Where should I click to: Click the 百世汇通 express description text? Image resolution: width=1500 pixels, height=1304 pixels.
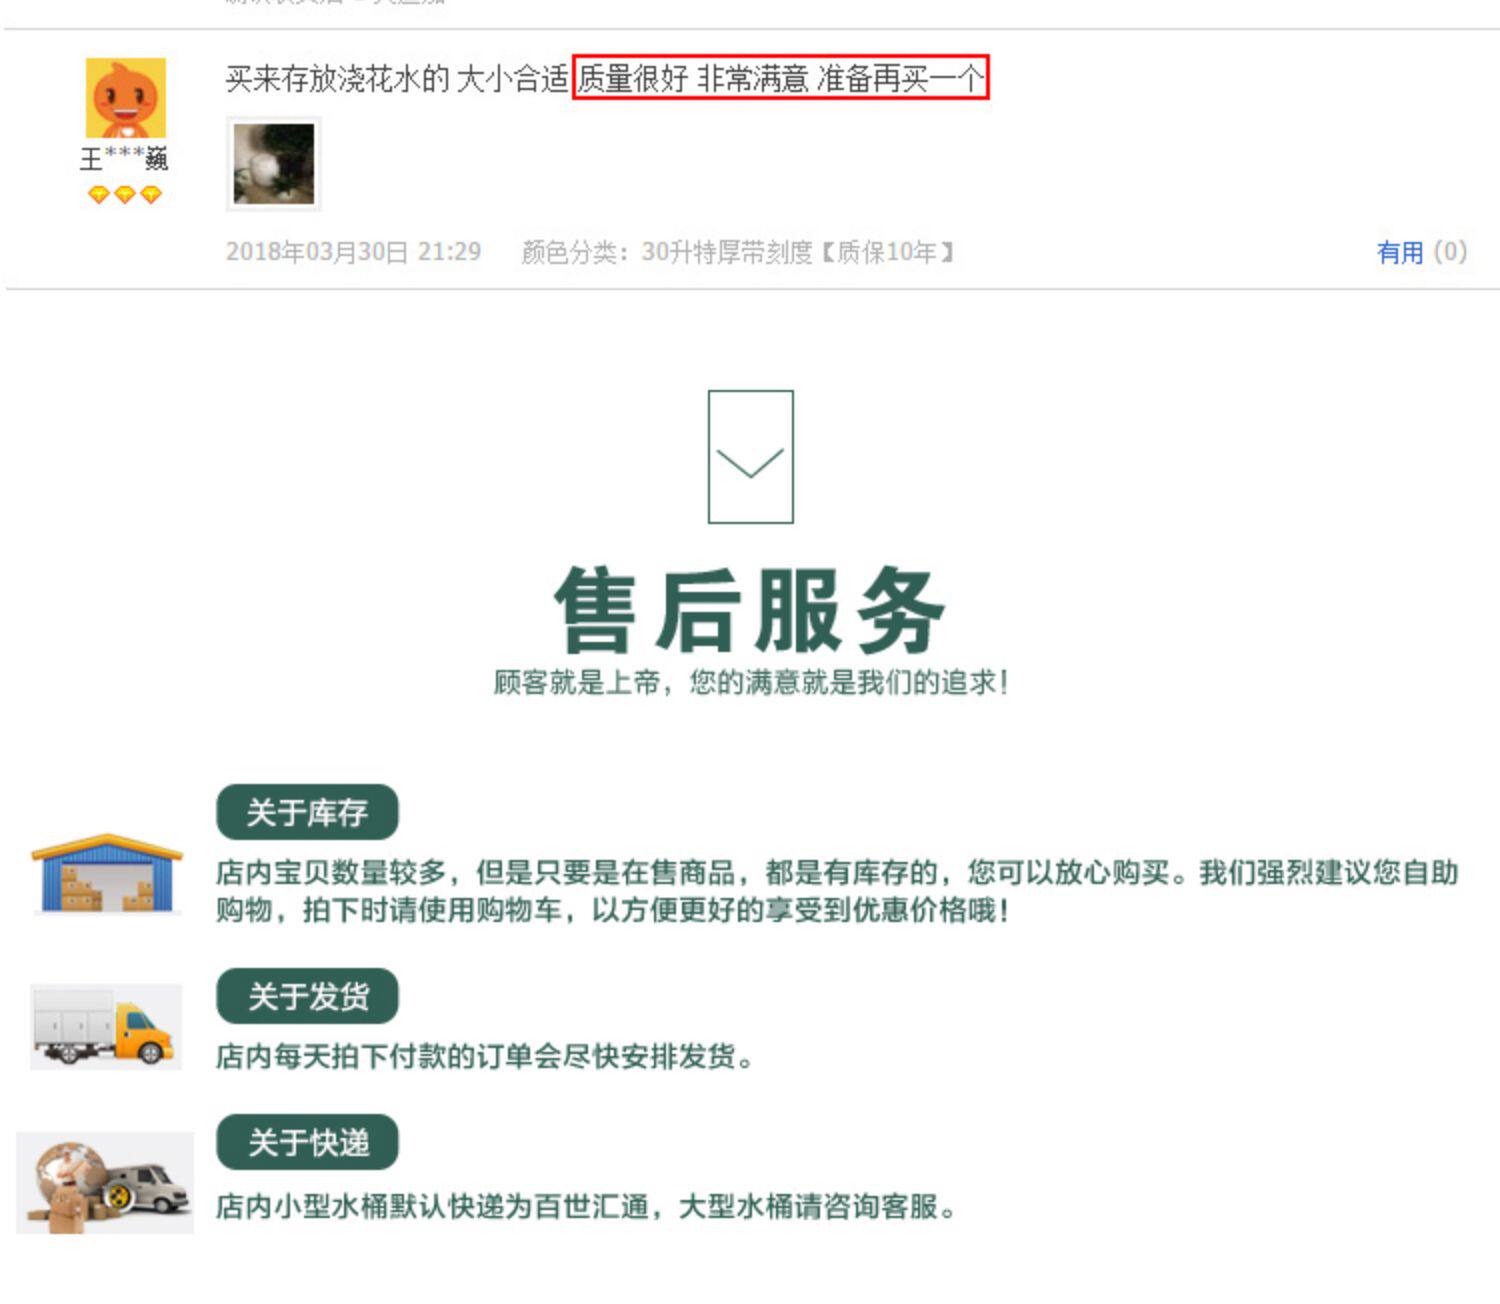(x=587, y=1207)
